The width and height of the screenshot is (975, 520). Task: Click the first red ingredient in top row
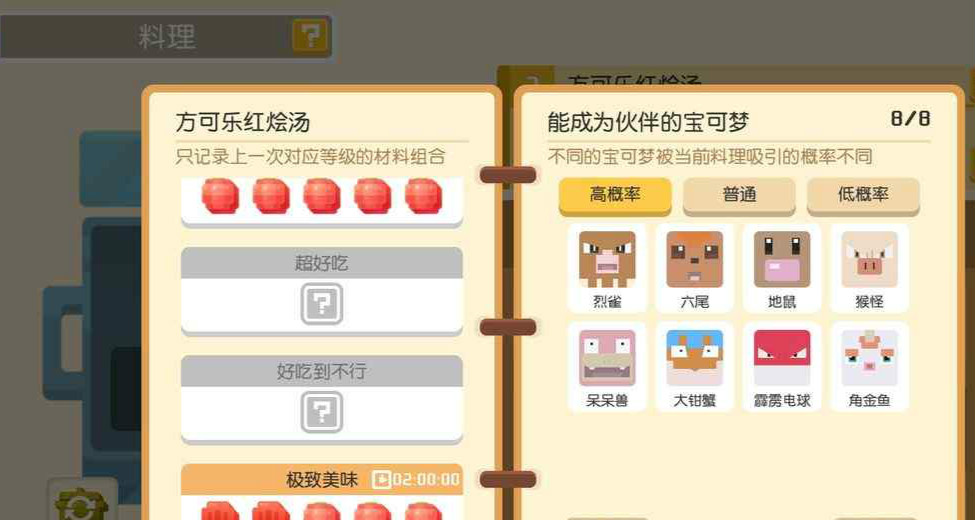[x=220, y=196]
